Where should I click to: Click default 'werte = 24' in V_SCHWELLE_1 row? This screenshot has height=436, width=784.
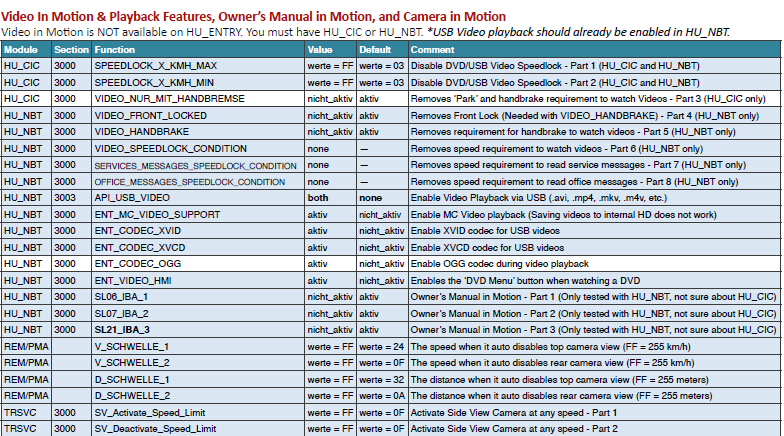pos(382,346)
